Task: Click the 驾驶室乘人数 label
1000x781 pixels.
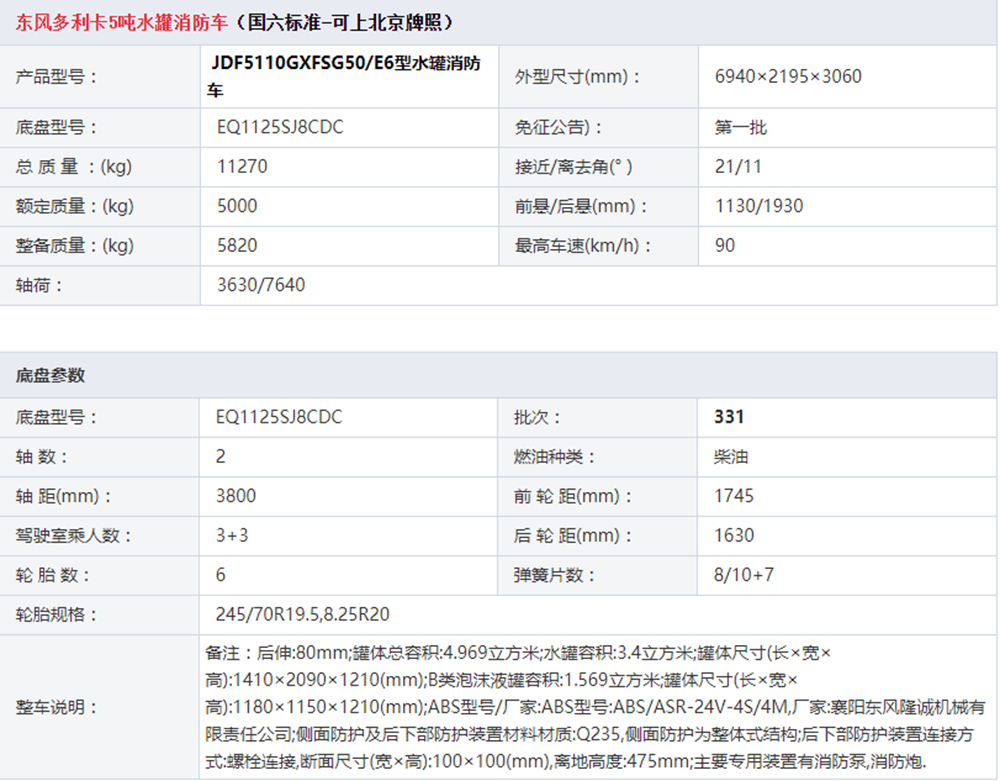Action: [73, 536]
